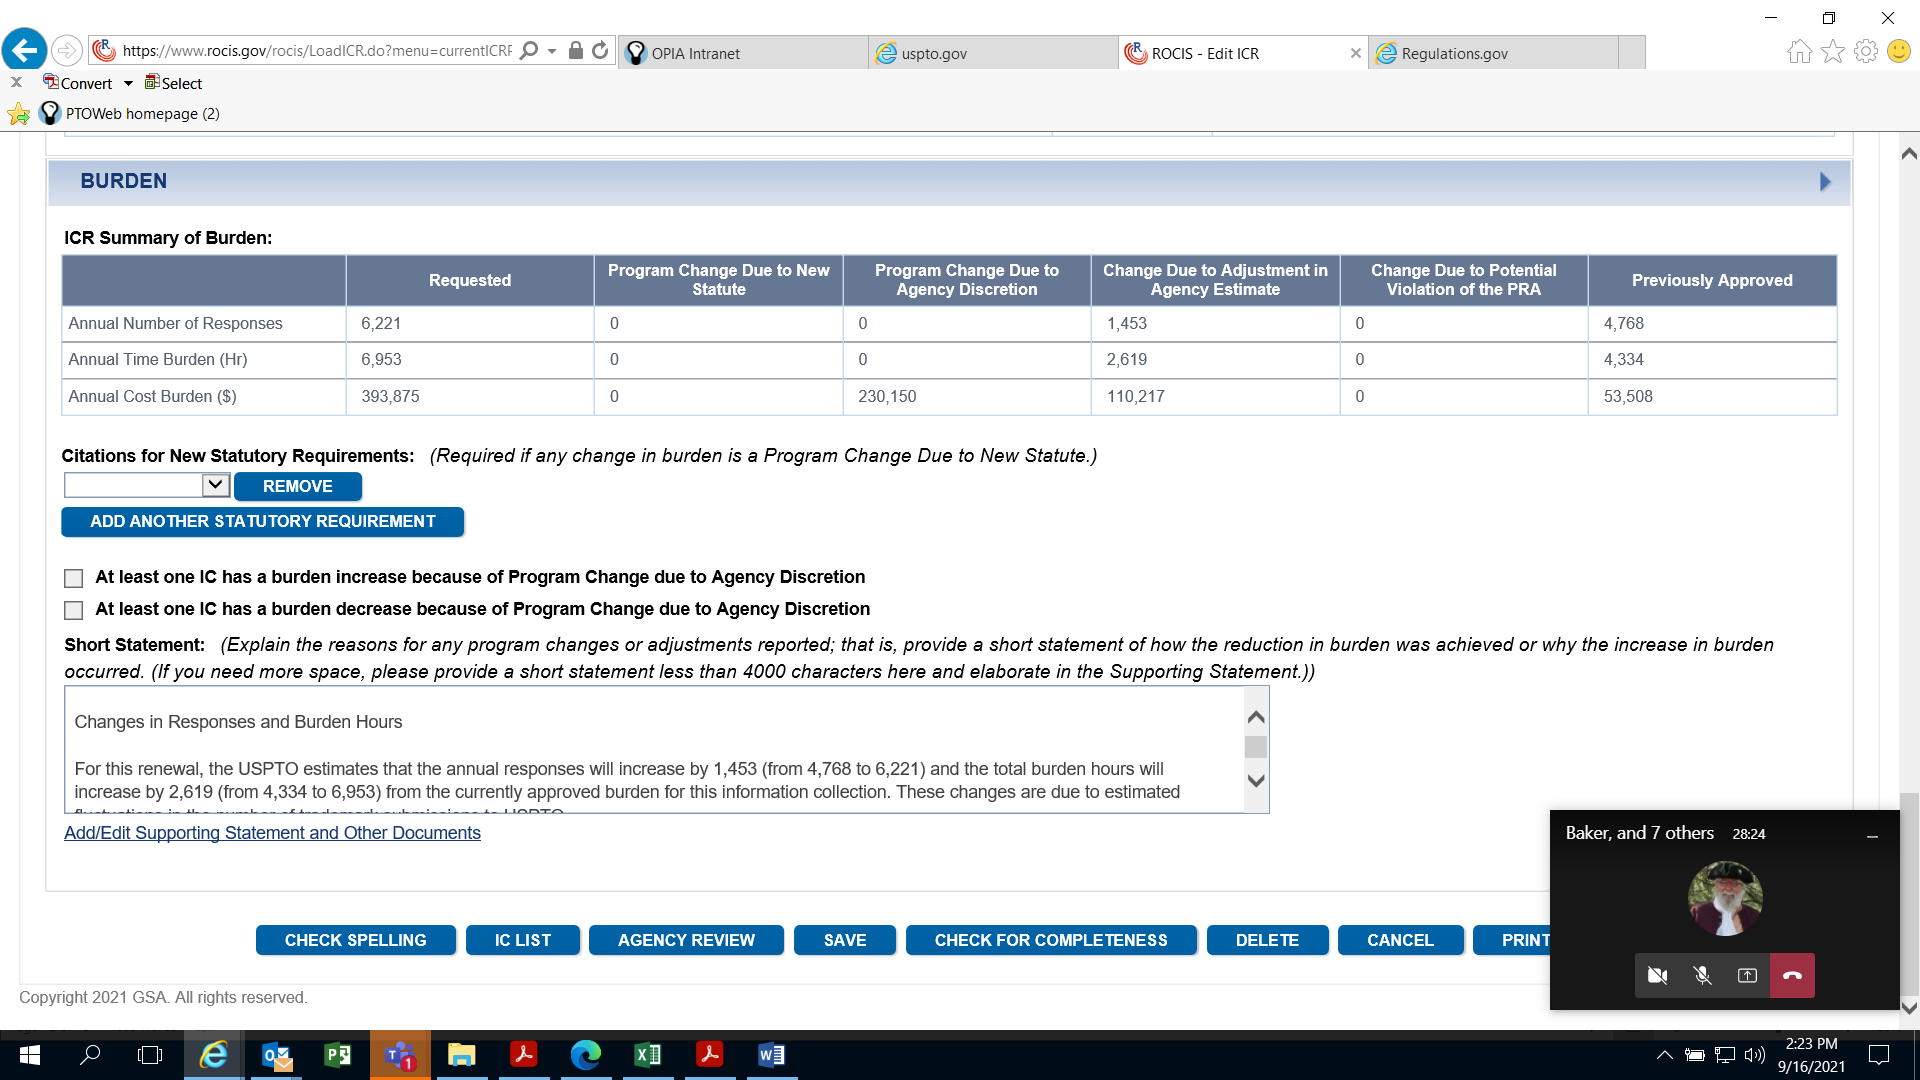This screenshot has width=1920, height=1080.
Task: Click the CHECK FOR COMPLETENESS button
Action: click(1050, 940)
